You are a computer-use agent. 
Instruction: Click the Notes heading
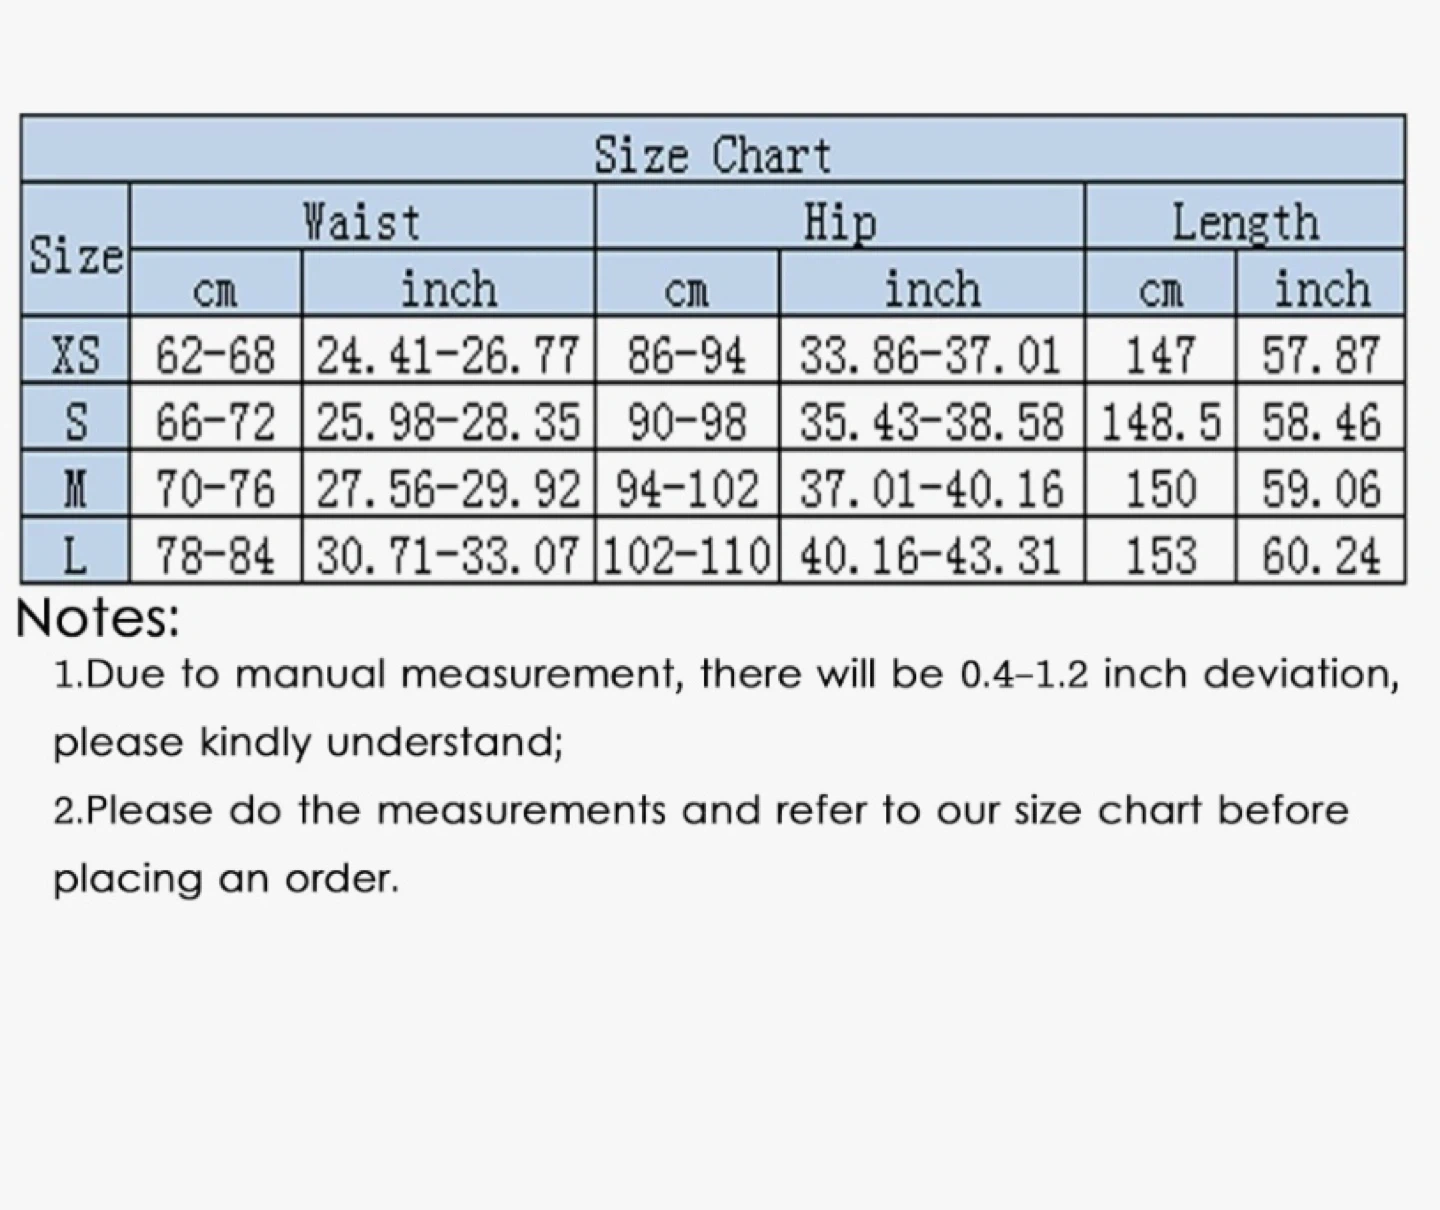[98, 619]
